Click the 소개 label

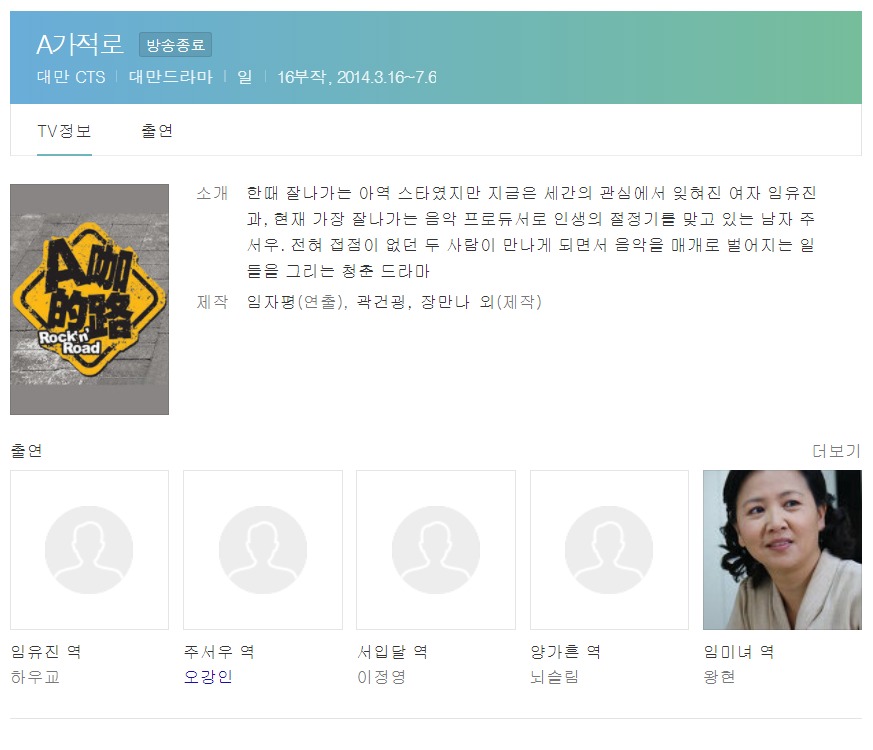tap(212, 193)
